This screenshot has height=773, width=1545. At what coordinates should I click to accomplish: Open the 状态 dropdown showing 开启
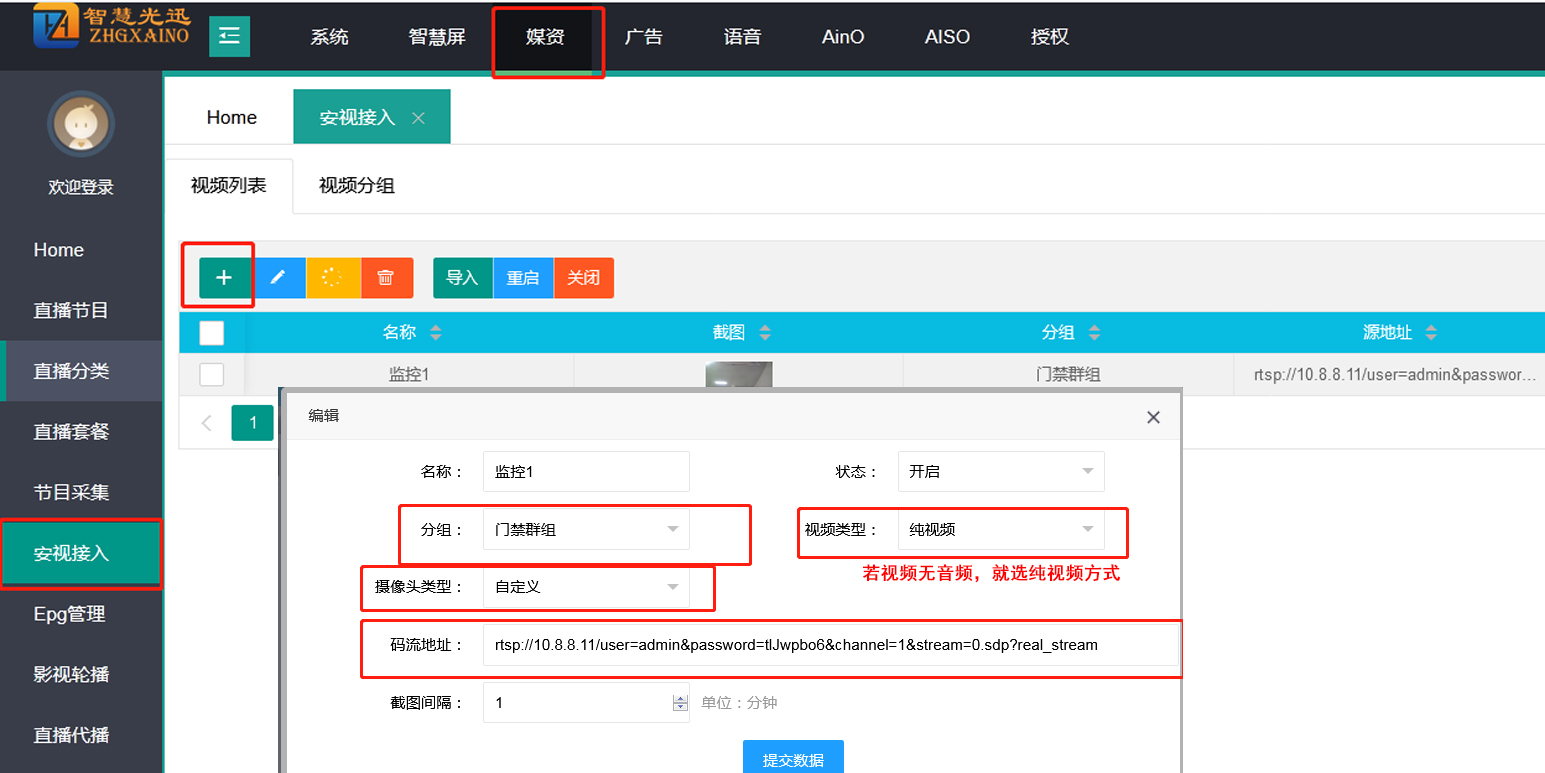tap(1000, 472)
